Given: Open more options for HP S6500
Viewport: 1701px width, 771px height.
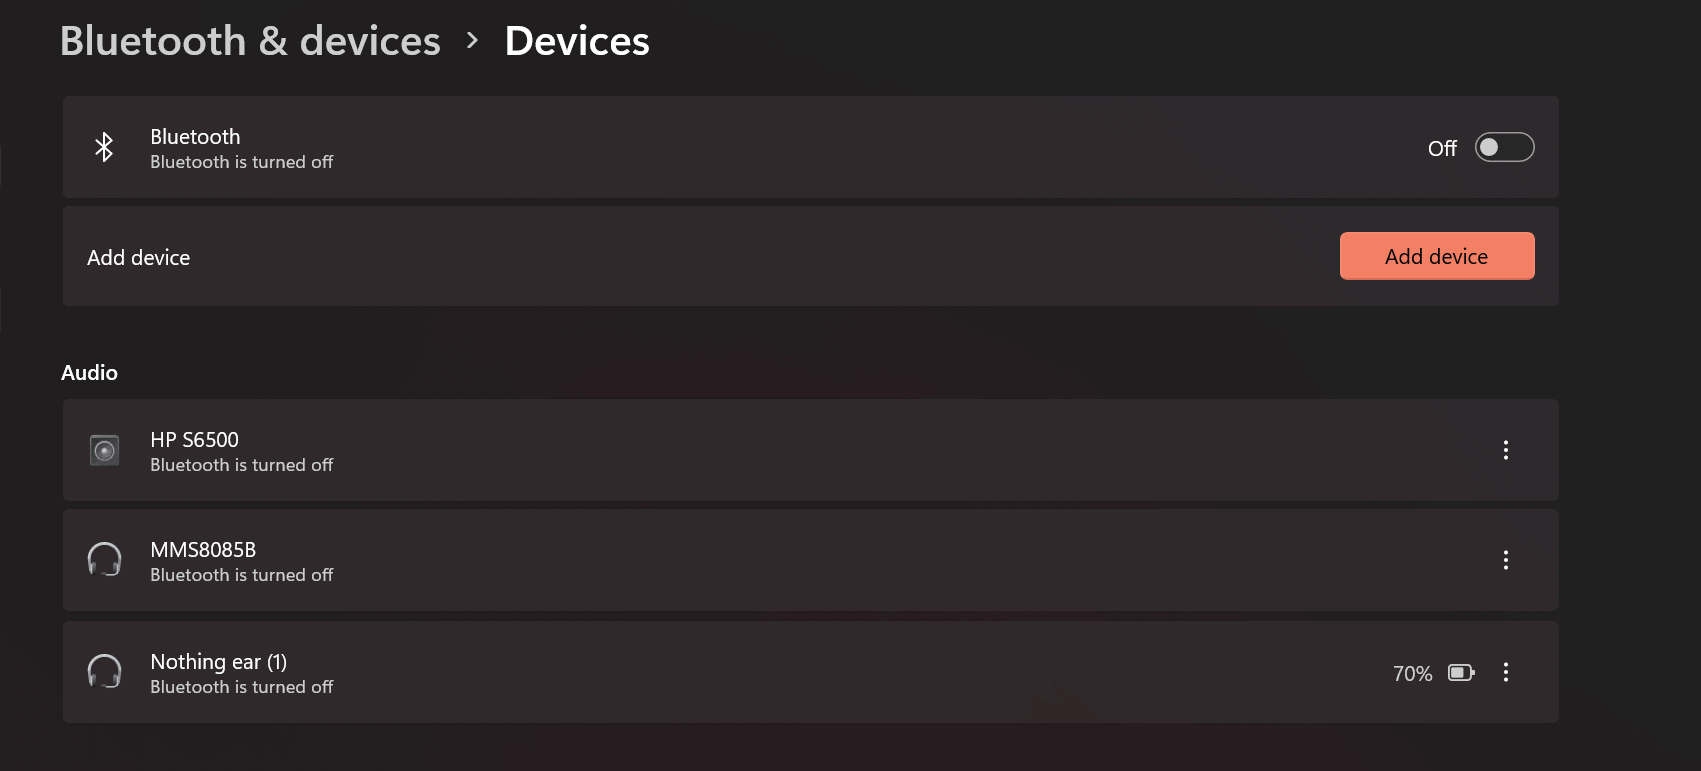Looking at the screenshot, I should pos(1505,450).
